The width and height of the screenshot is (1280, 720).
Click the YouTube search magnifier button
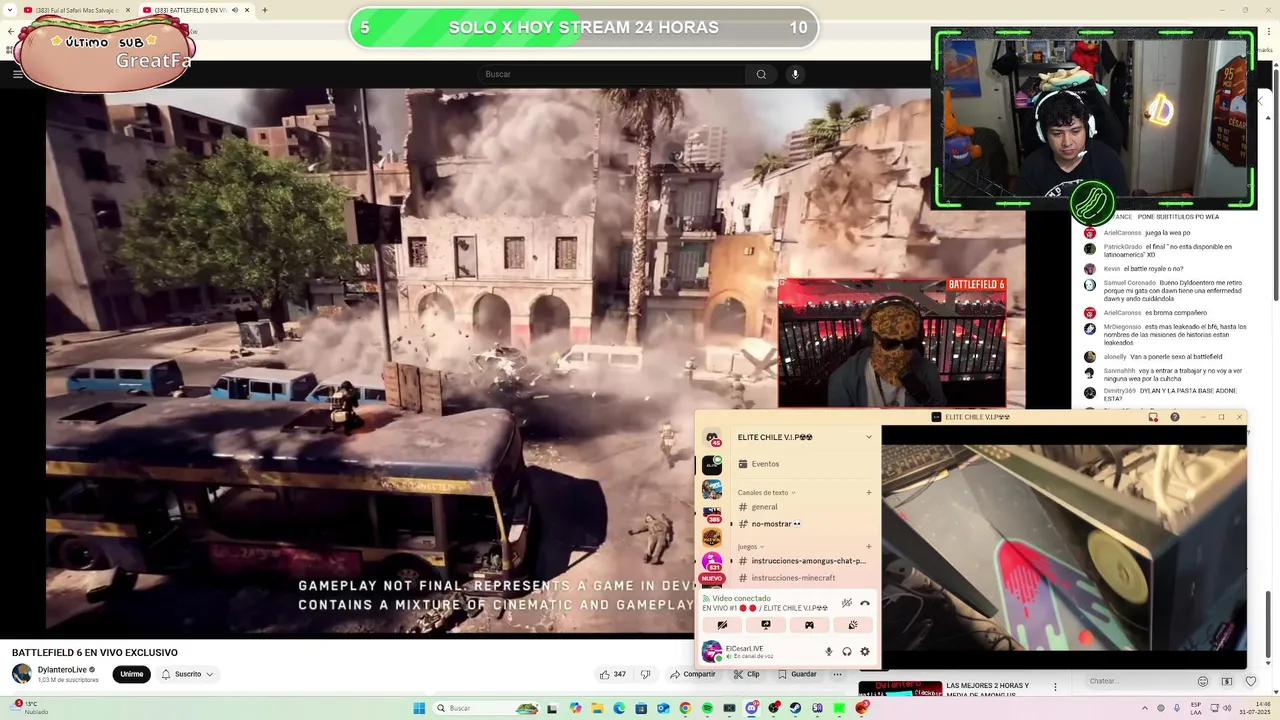pyautogui.click(x=761, y=74)
